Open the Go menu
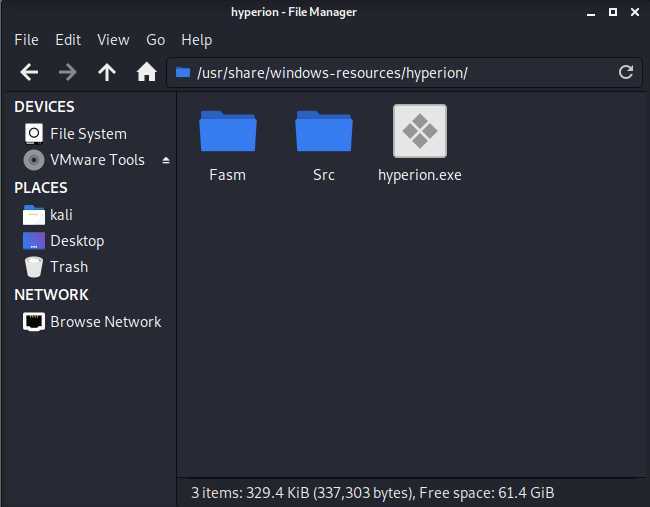The image size is (650, 507). 155,40
